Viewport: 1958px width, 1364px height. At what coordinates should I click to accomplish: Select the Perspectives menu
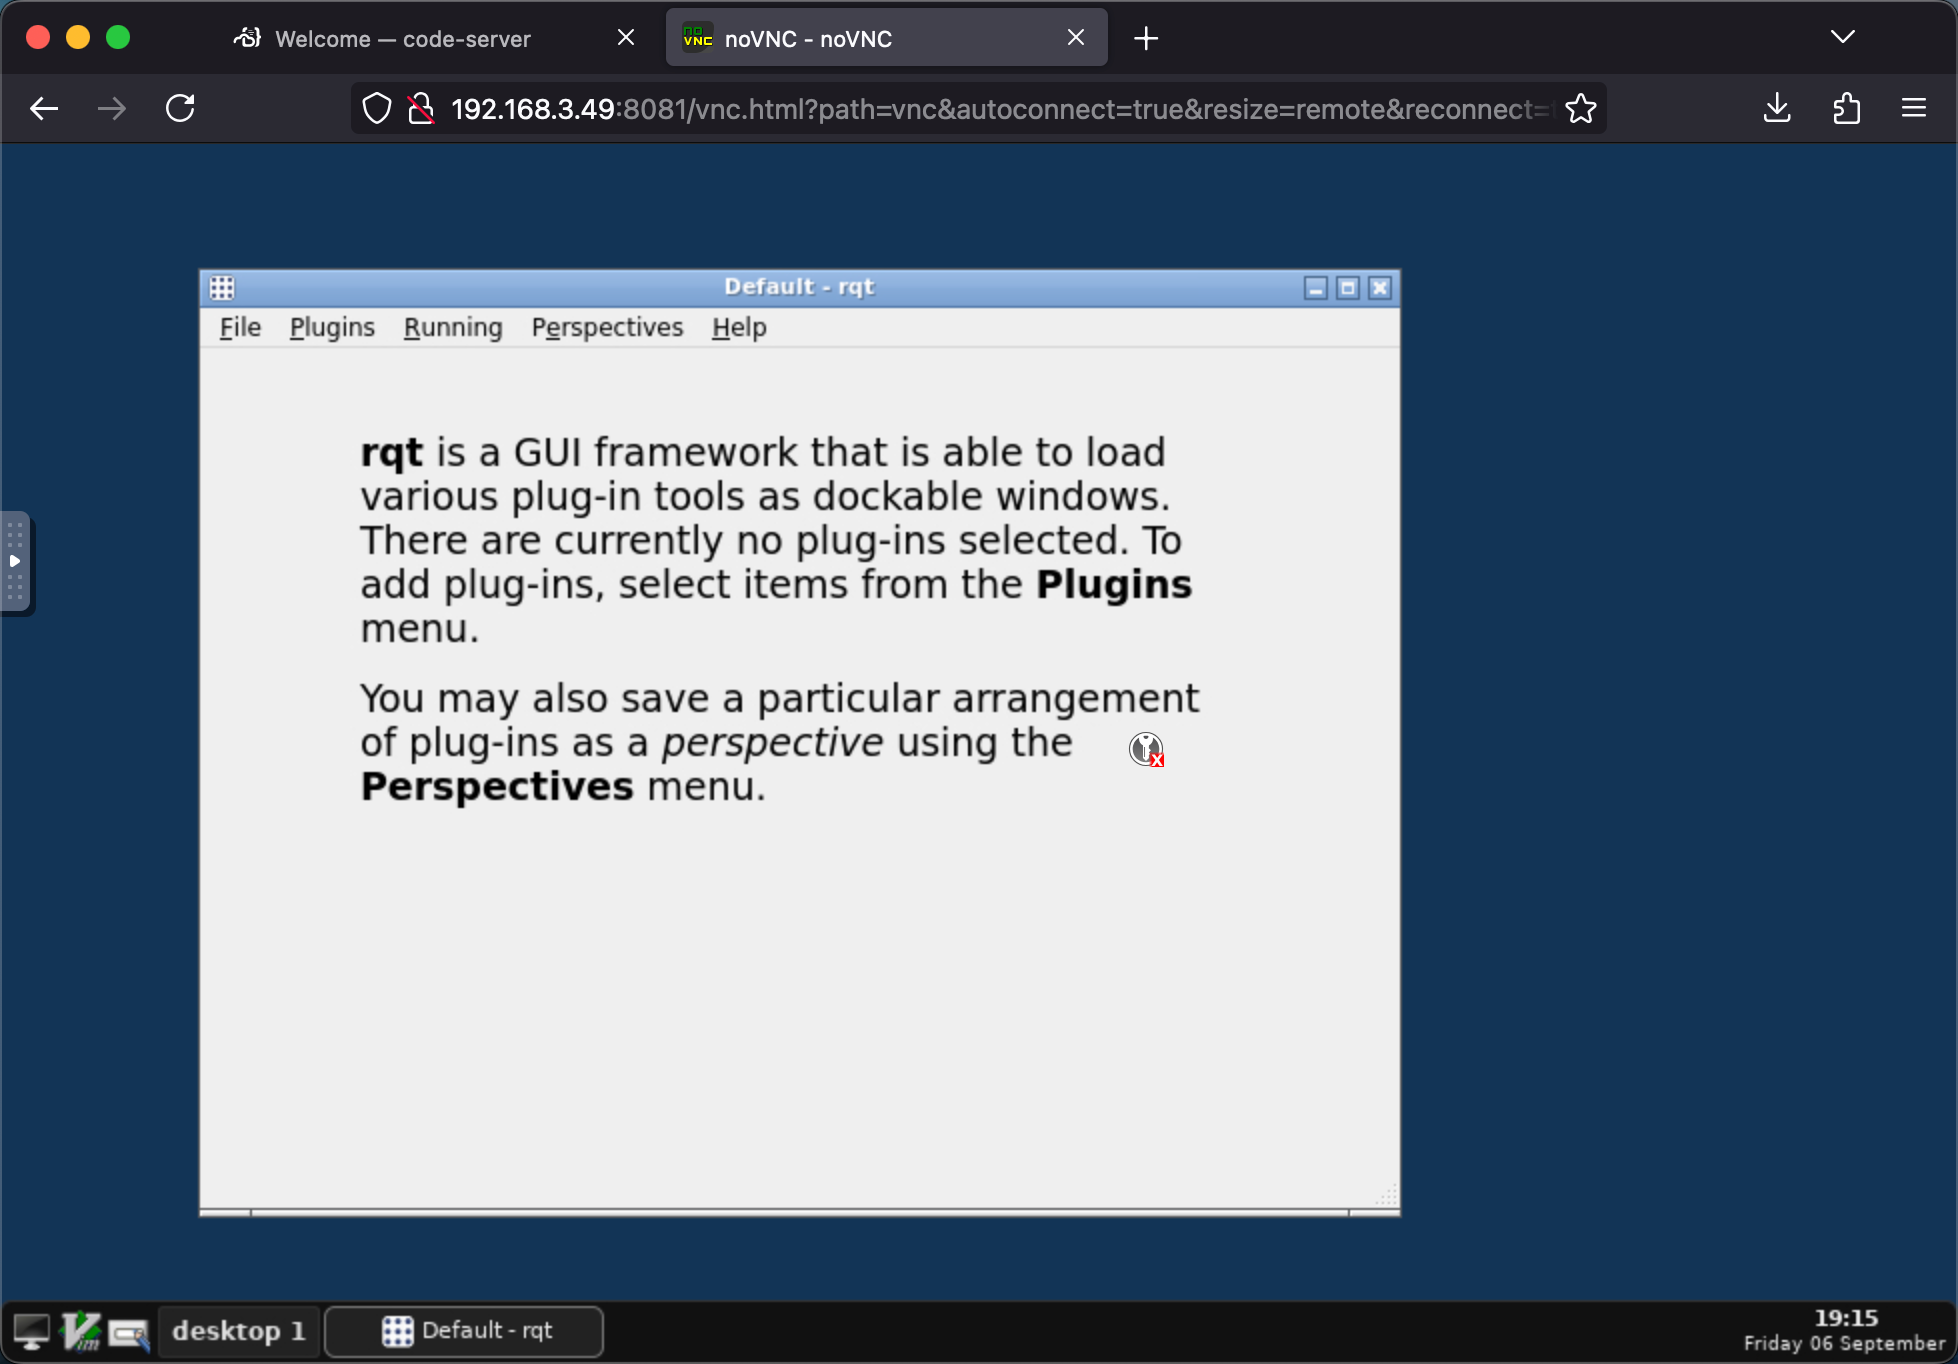click(x=607, y=327)
